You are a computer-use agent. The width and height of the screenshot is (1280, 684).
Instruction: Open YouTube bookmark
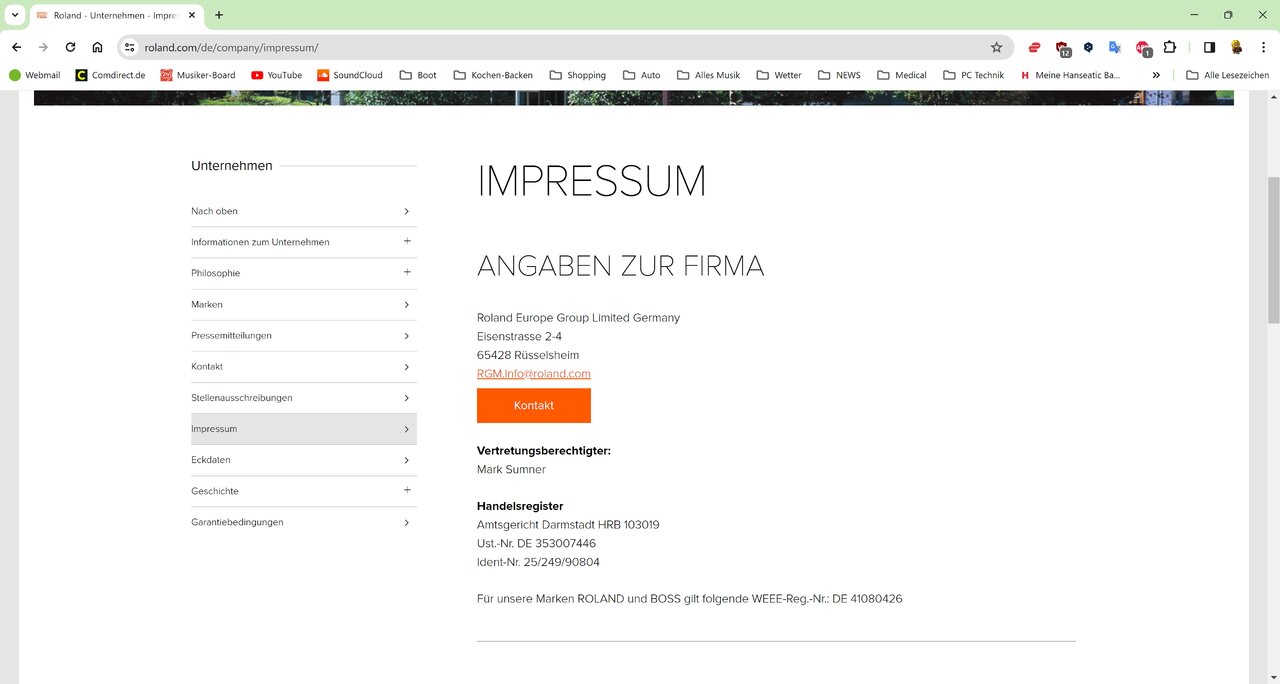277,75
